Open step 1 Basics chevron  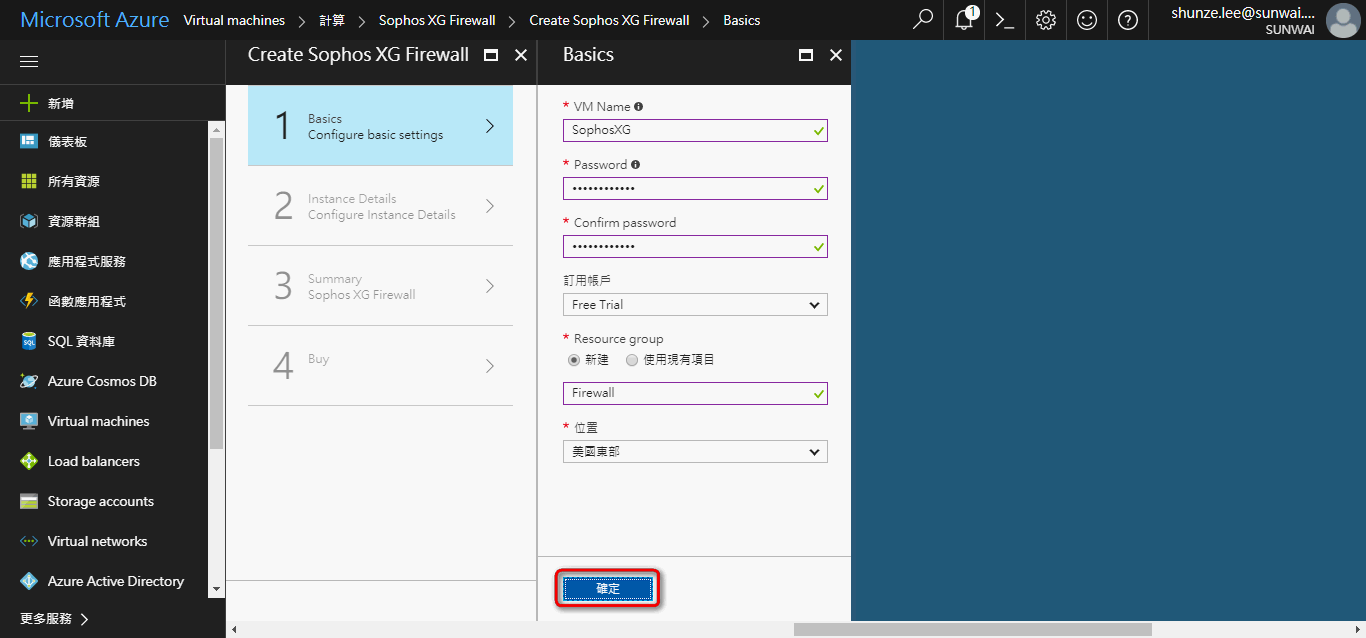coord(490,126)
